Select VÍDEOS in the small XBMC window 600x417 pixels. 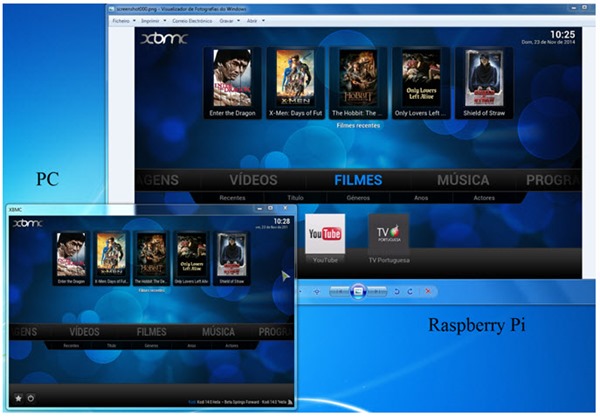click(84, 332)
